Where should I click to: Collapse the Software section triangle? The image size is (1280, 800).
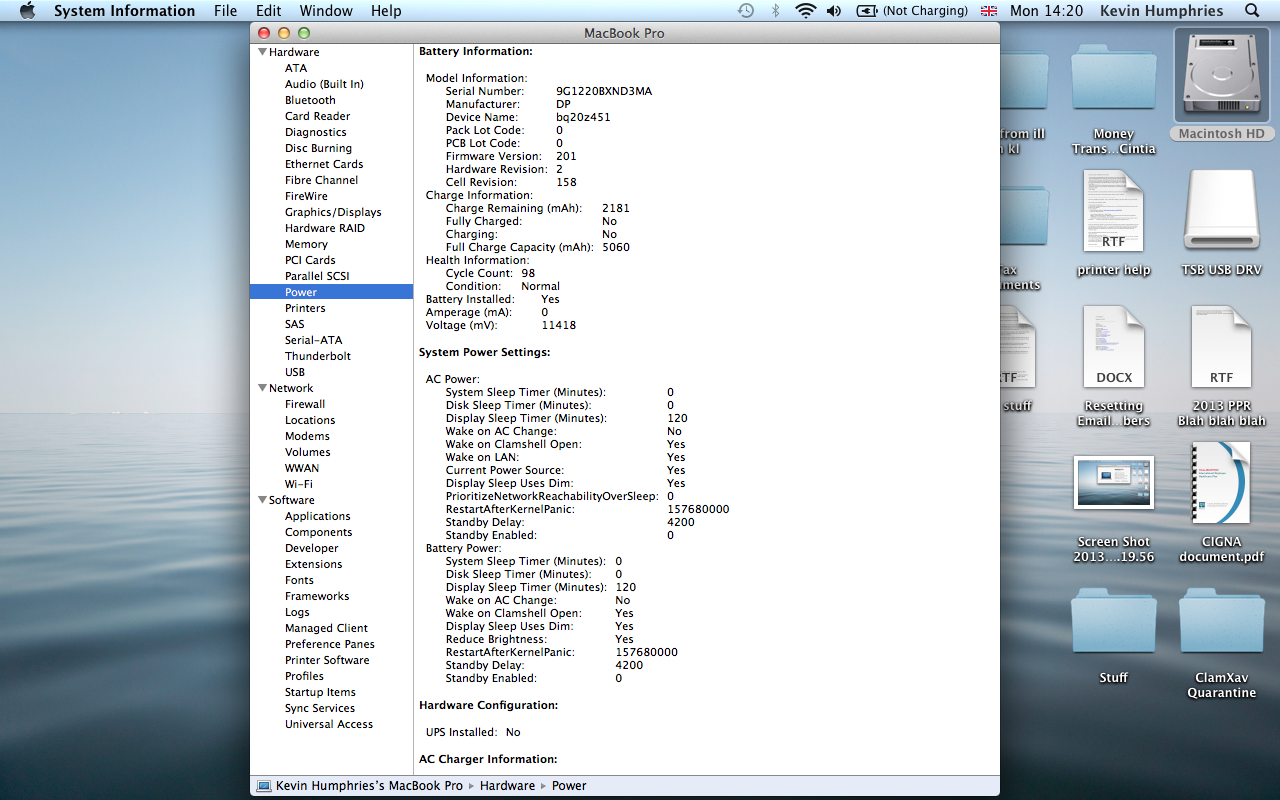pos(262,500)
